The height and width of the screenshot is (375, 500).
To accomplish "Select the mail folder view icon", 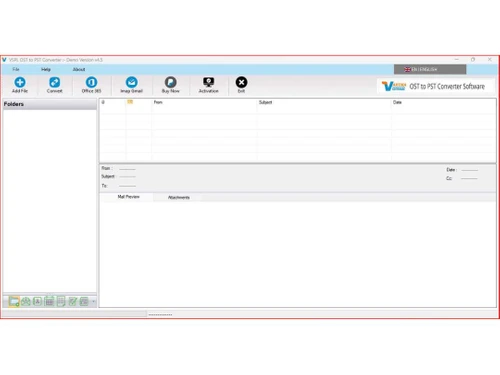I will [14, 302].
